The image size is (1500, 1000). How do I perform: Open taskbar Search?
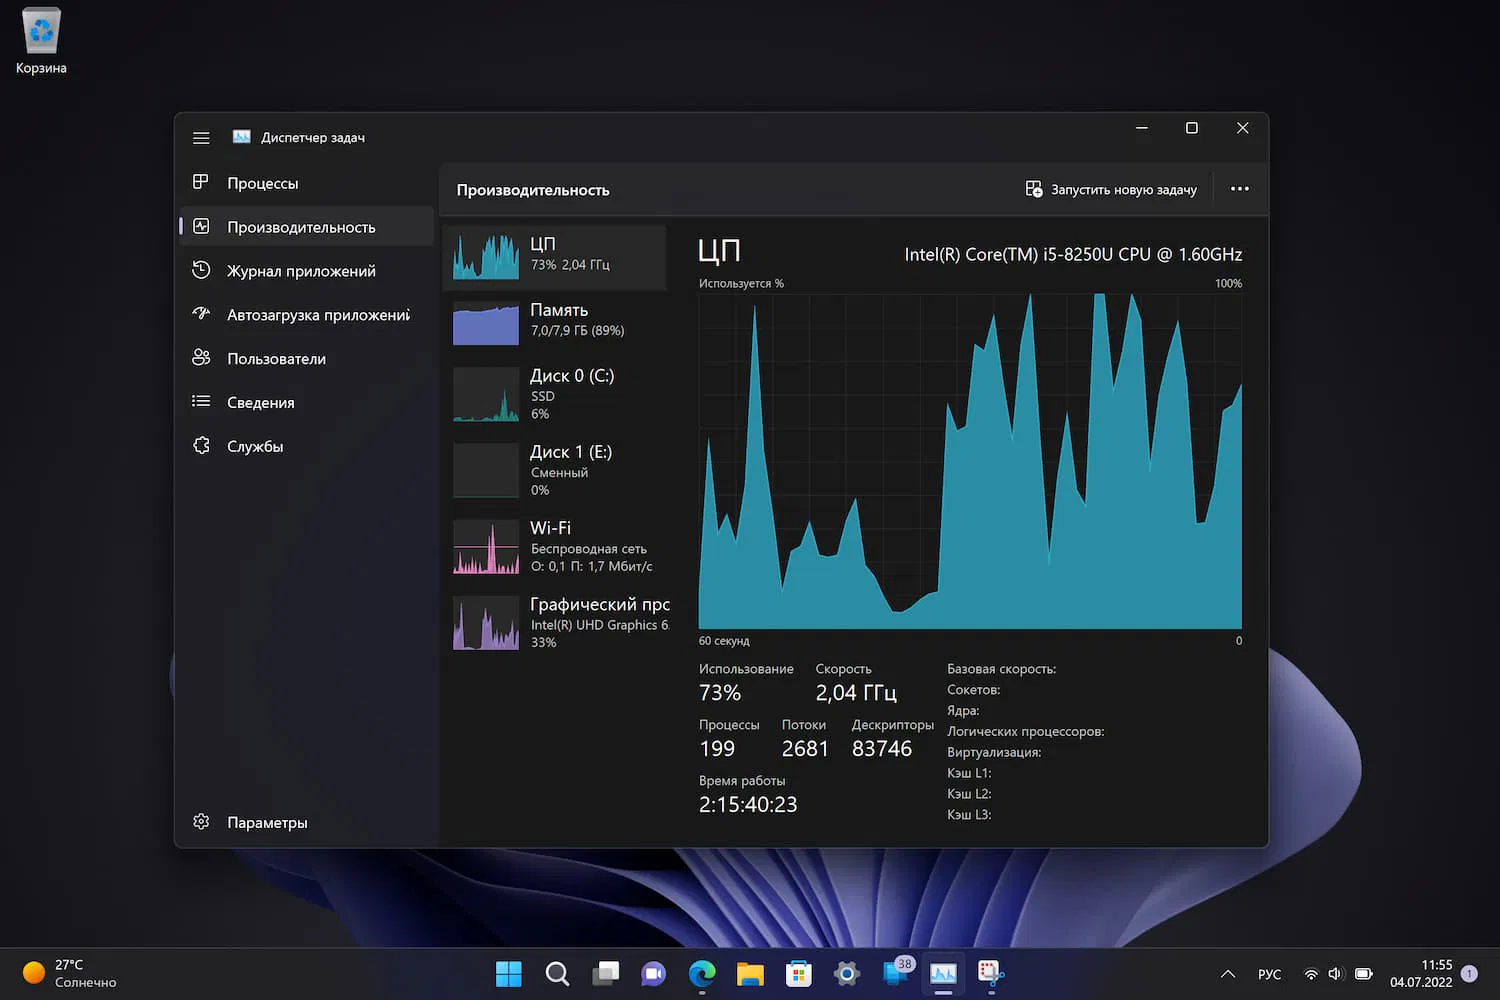tap(557, 973)
